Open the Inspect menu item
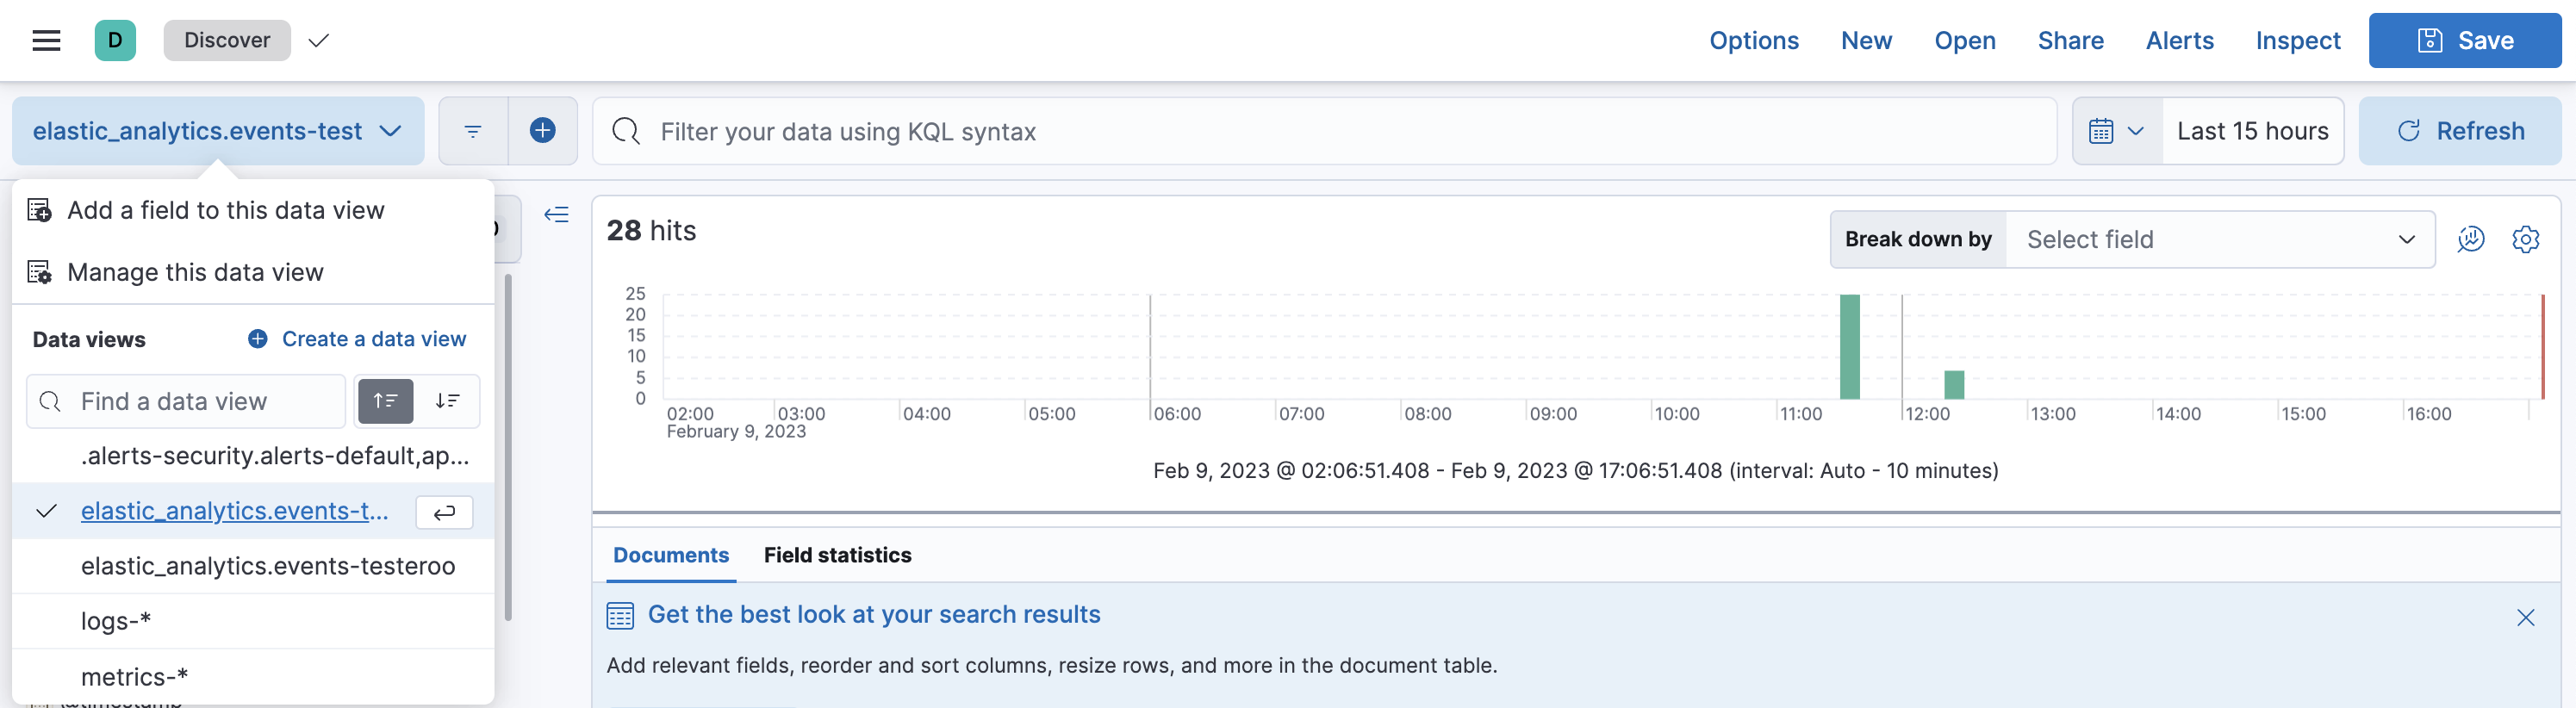The height and width of the screenshot is (708, 2576). 2297,40
